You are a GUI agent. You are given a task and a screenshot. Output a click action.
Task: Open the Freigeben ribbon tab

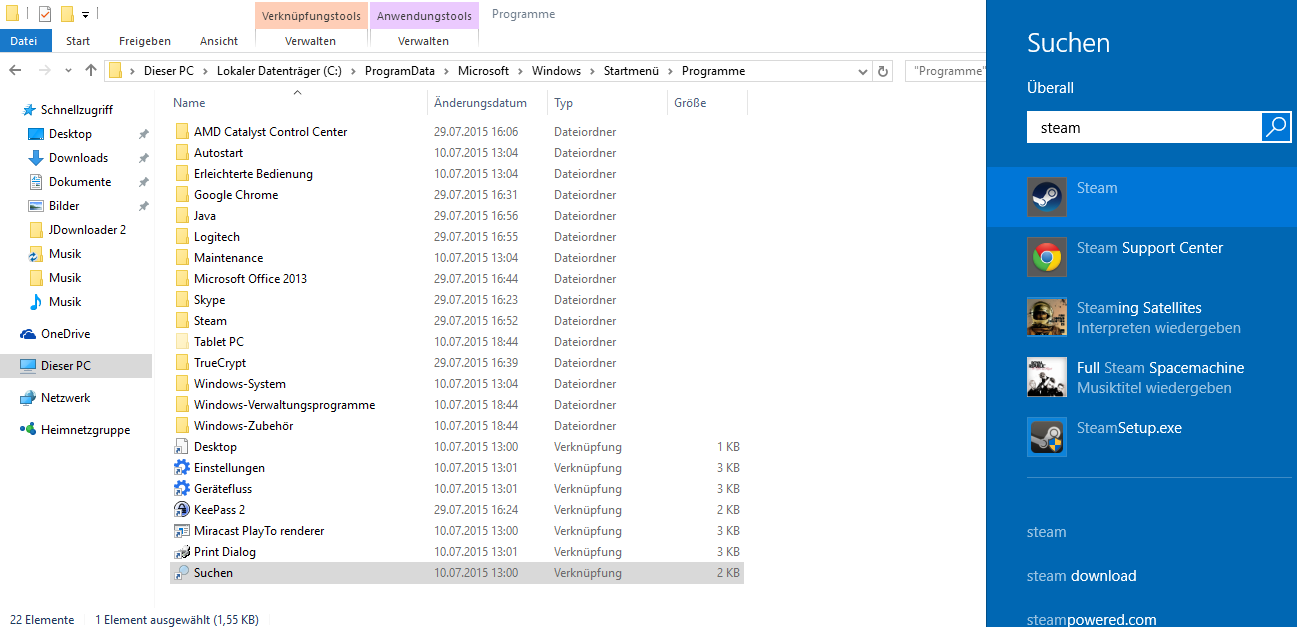tap(145, 41)
